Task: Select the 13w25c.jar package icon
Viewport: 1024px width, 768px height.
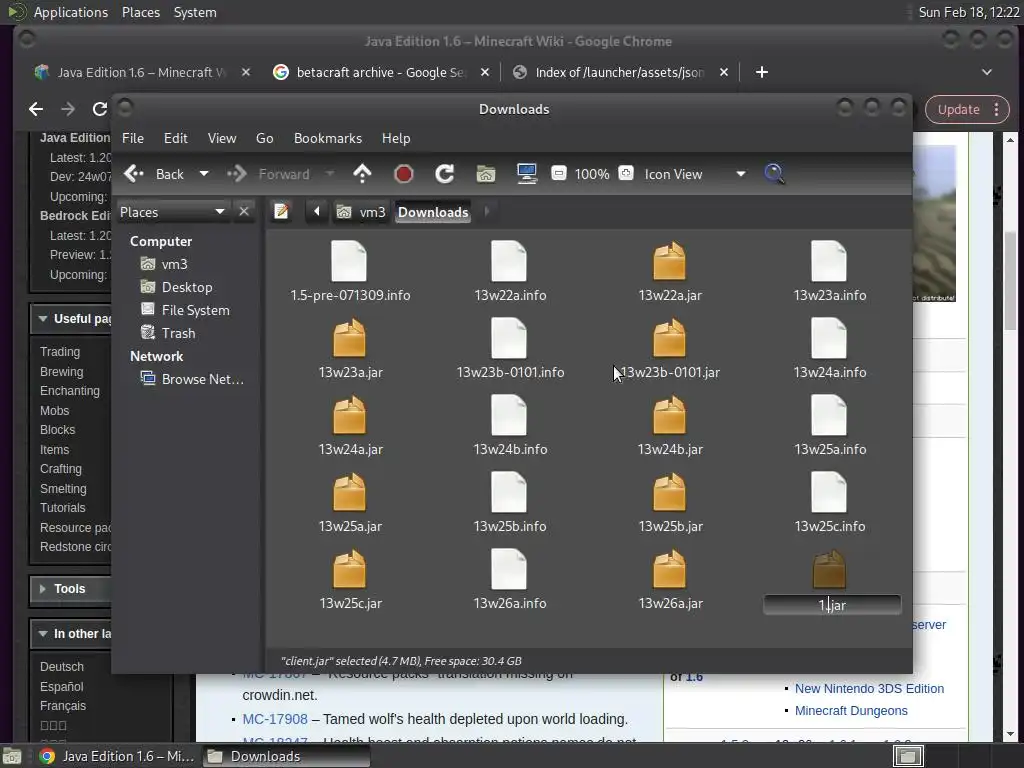Action: point(349,569)
